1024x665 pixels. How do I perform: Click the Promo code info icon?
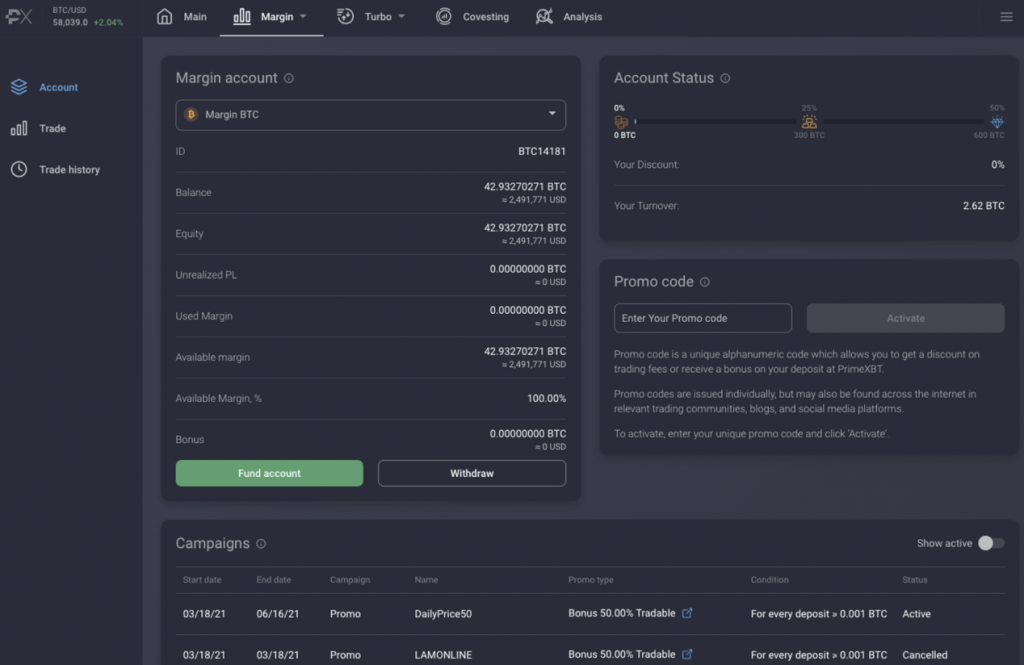705,282
